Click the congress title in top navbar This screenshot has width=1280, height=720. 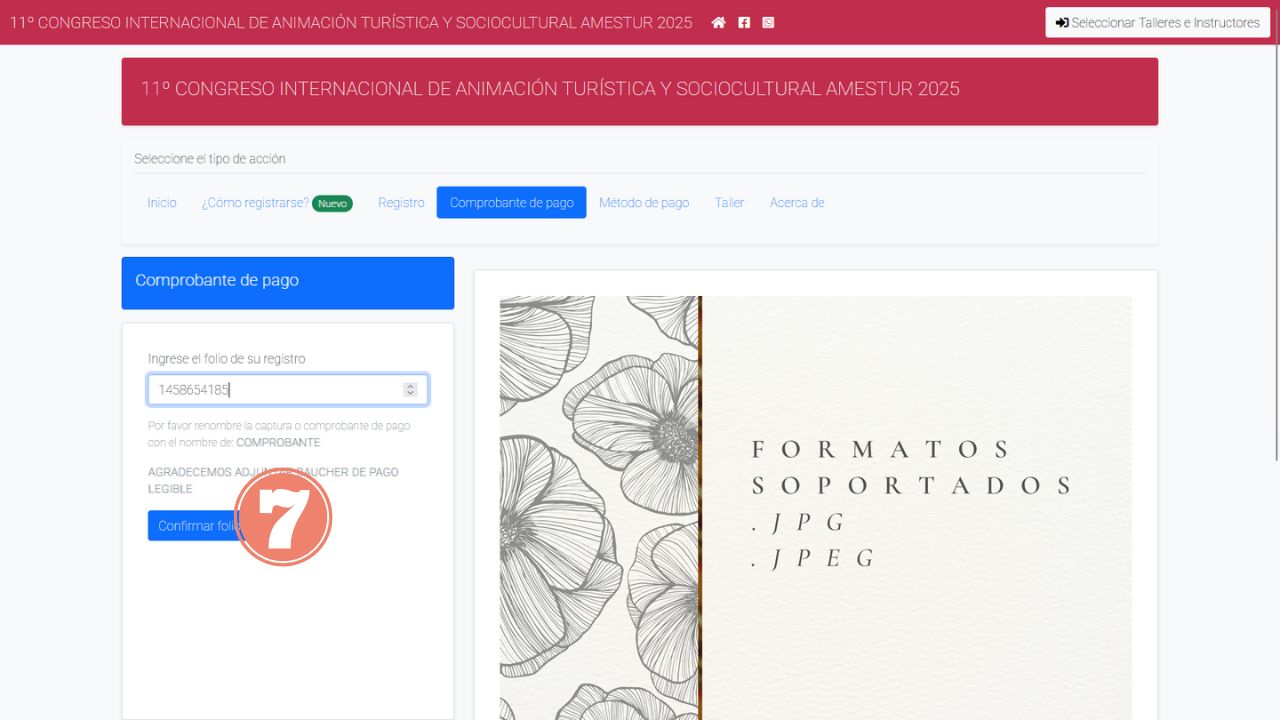[351, 23]
